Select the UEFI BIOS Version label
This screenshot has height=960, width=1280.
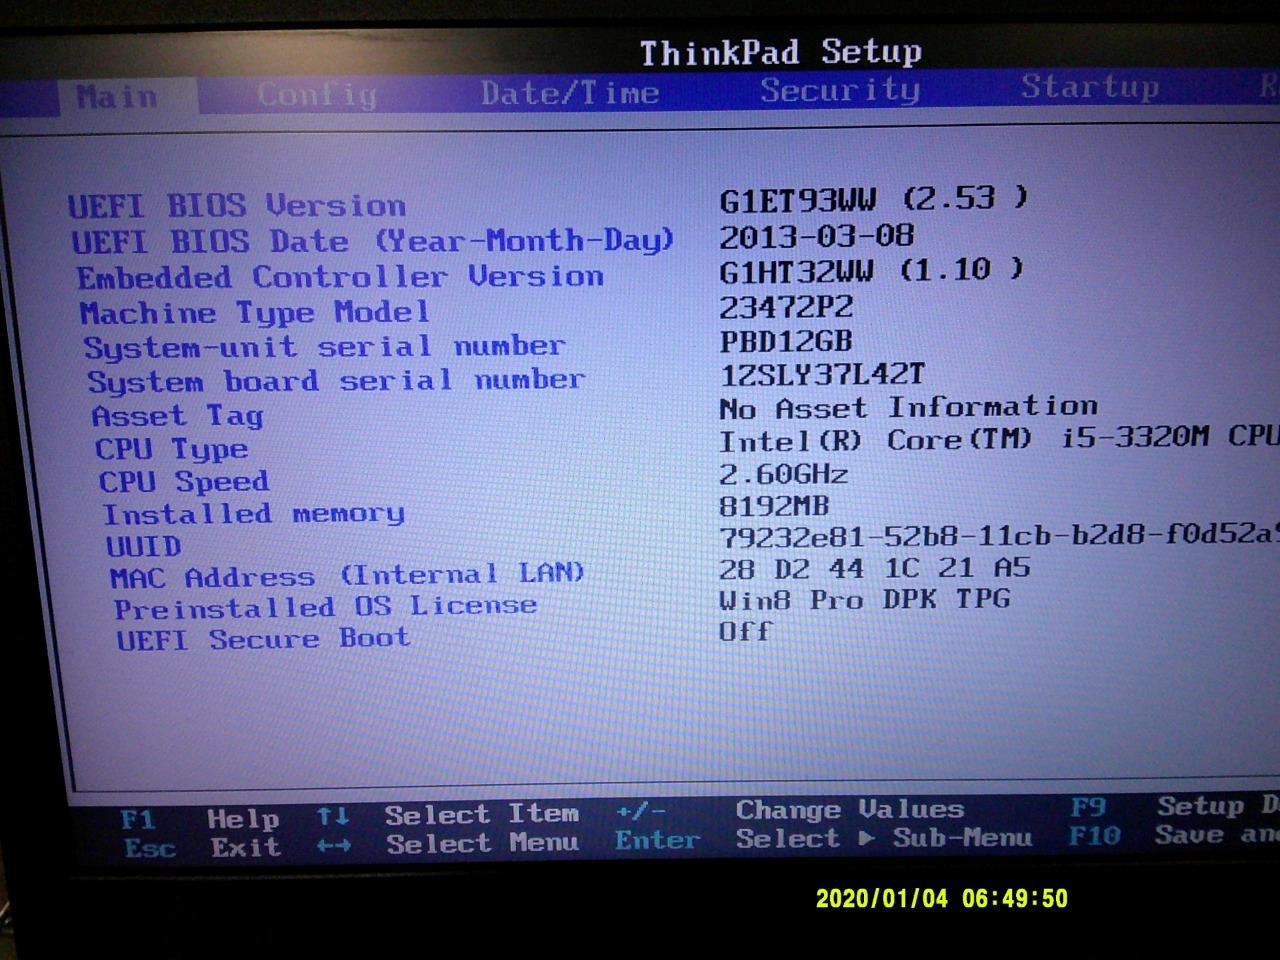pos(237,206)
